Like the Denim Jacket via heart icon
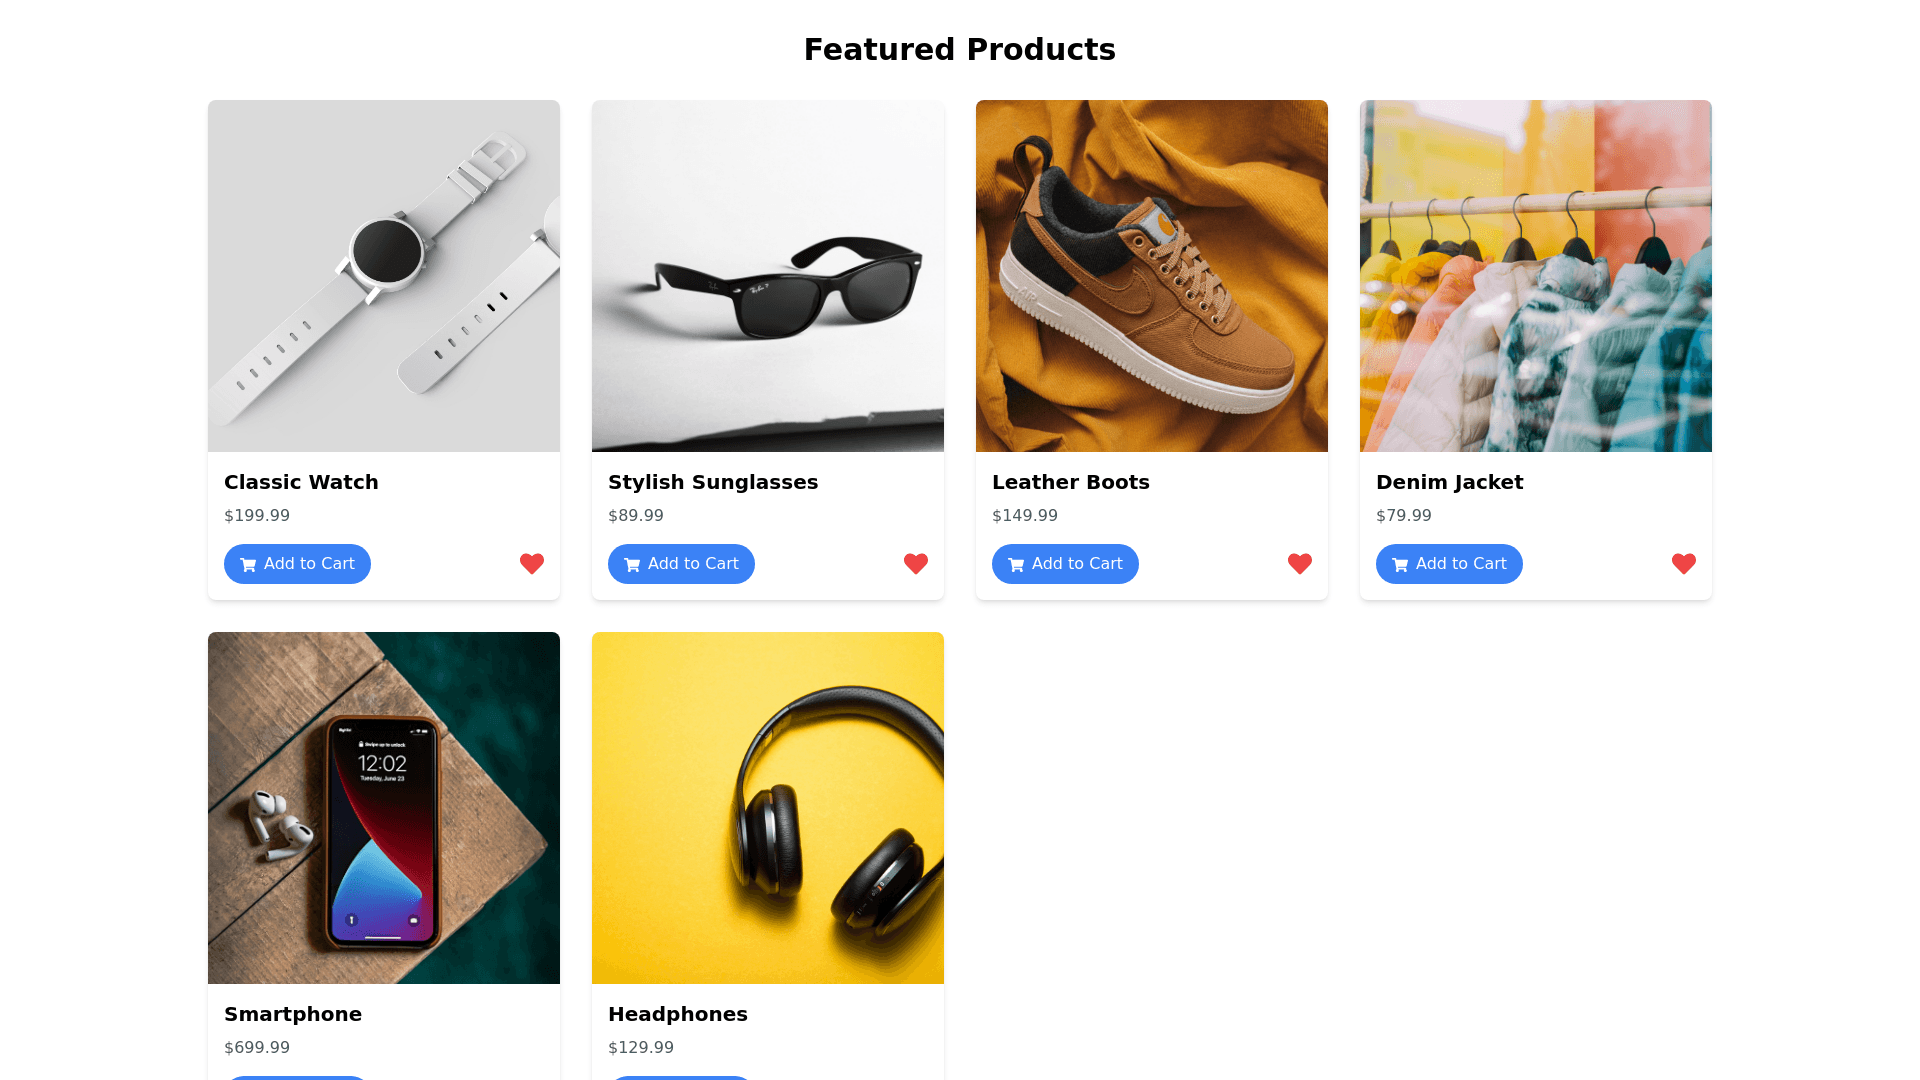This screenshot has width=1920, height=1080. pyautogui.click(x=1684, y=564)
